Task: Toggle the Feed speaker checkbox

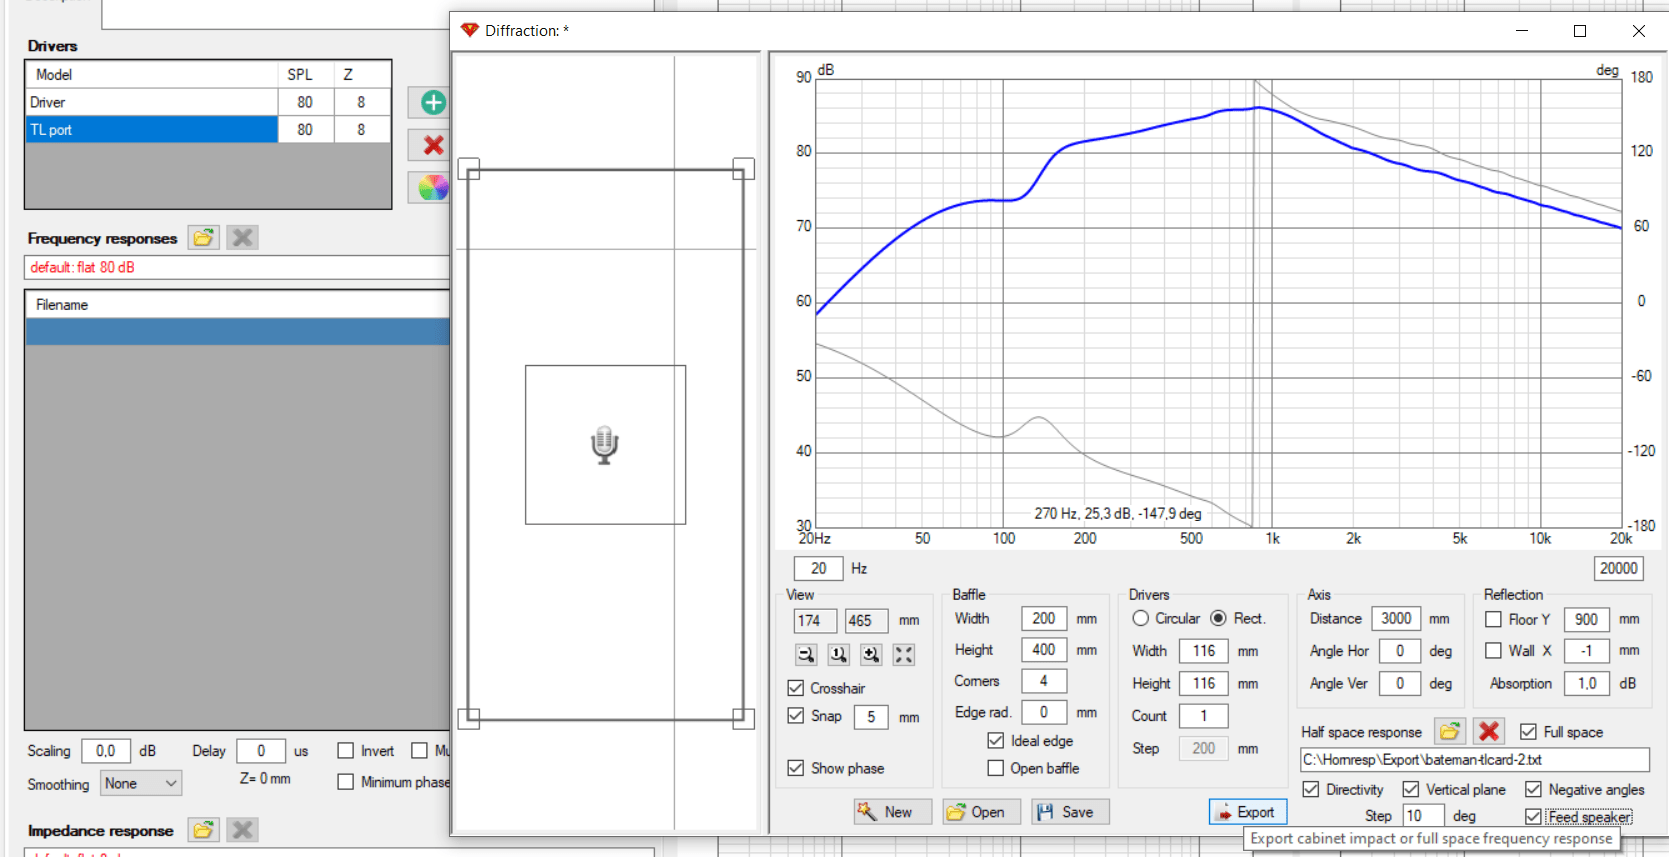Action: pos(1533,817)
